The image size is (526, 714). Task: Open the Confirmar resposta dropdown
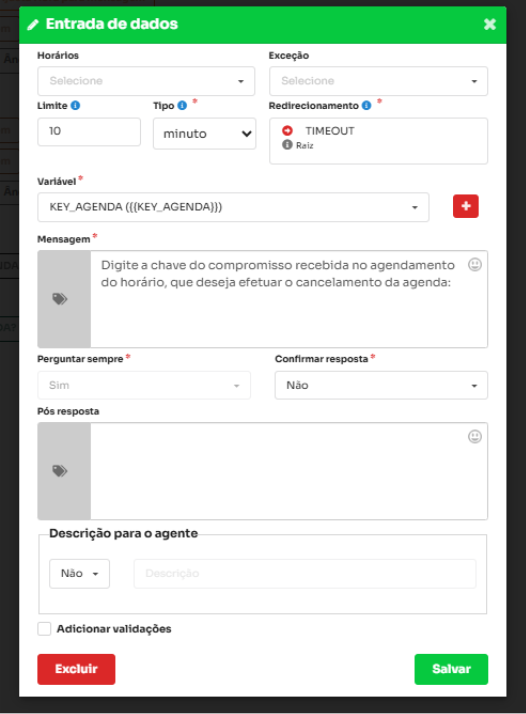381,385
